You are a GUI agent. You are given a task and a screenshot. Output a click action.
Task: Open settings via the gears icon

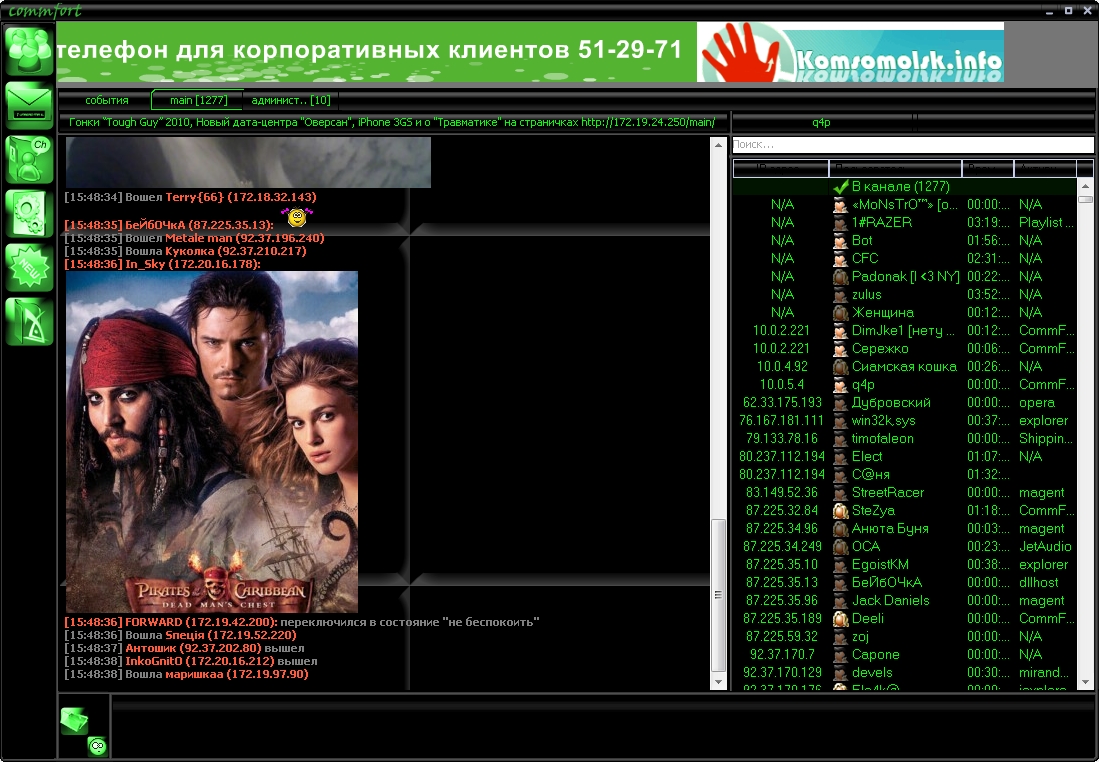(29, 213)
